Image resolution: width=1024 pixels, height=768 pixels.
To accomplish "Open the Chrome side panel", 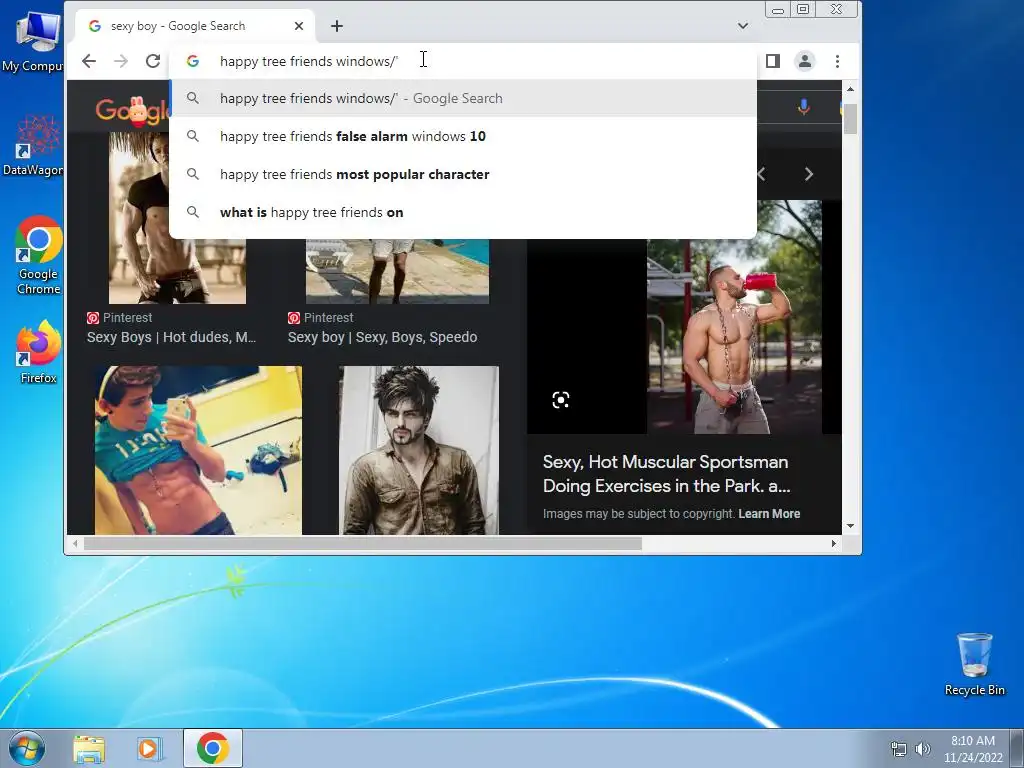I will [x=773, y=61].
